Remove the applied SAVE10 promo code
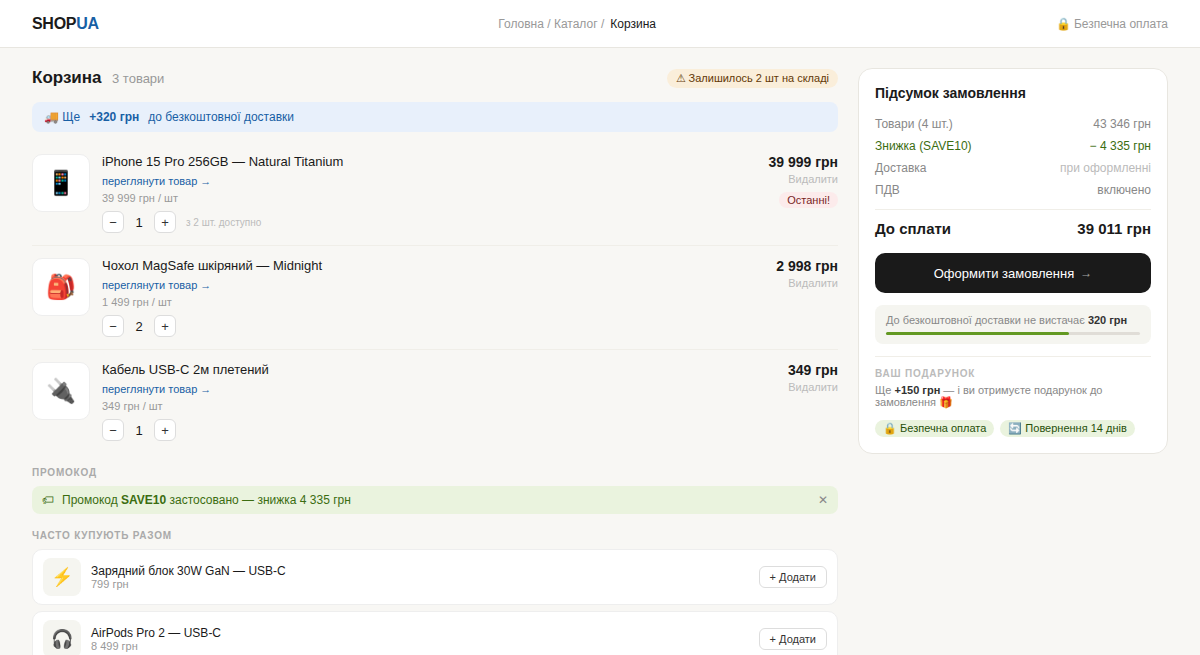The image size is (1200, 655). (823, 500)
